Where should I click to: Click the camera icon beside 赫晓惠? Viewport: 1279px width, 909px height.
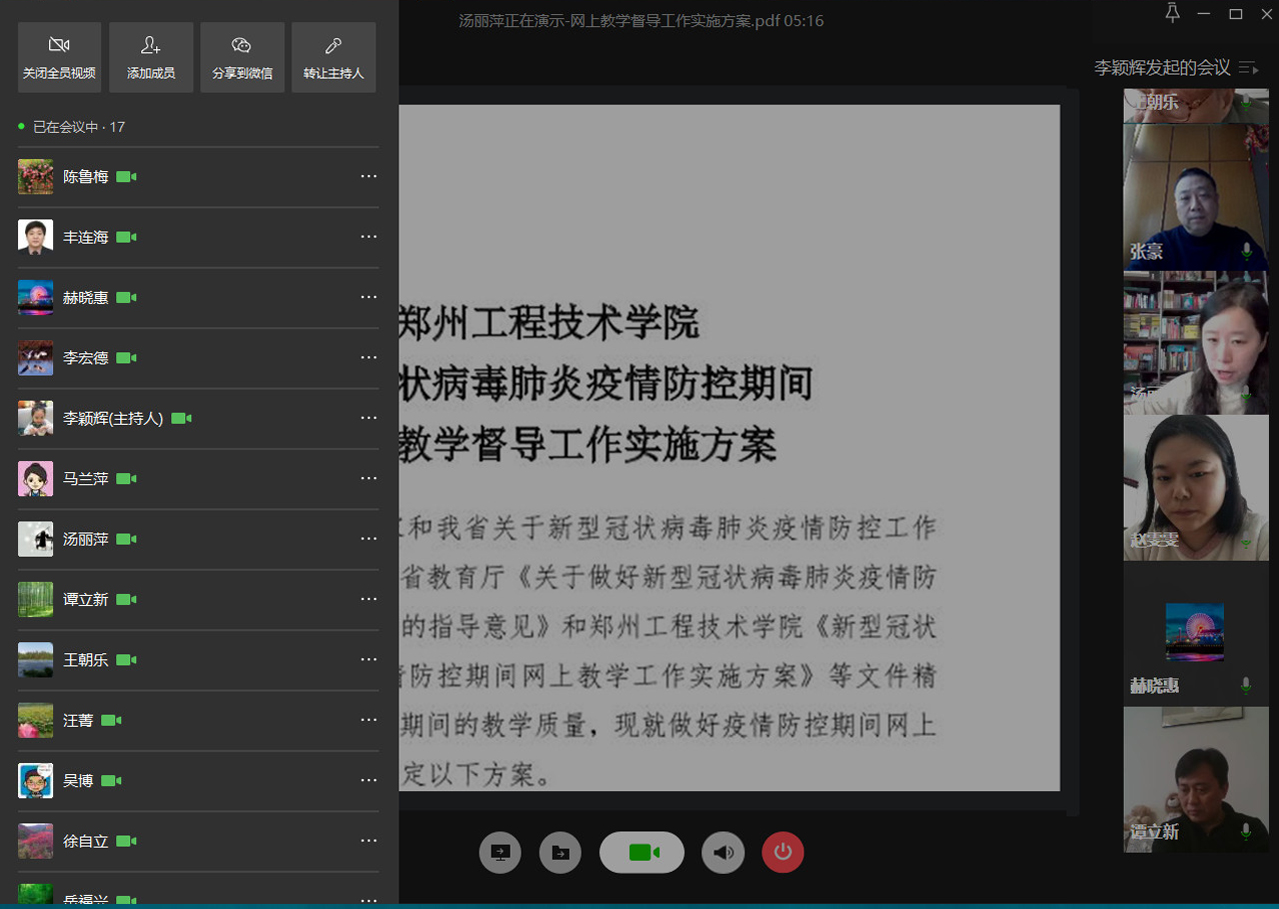pos(126,297)
